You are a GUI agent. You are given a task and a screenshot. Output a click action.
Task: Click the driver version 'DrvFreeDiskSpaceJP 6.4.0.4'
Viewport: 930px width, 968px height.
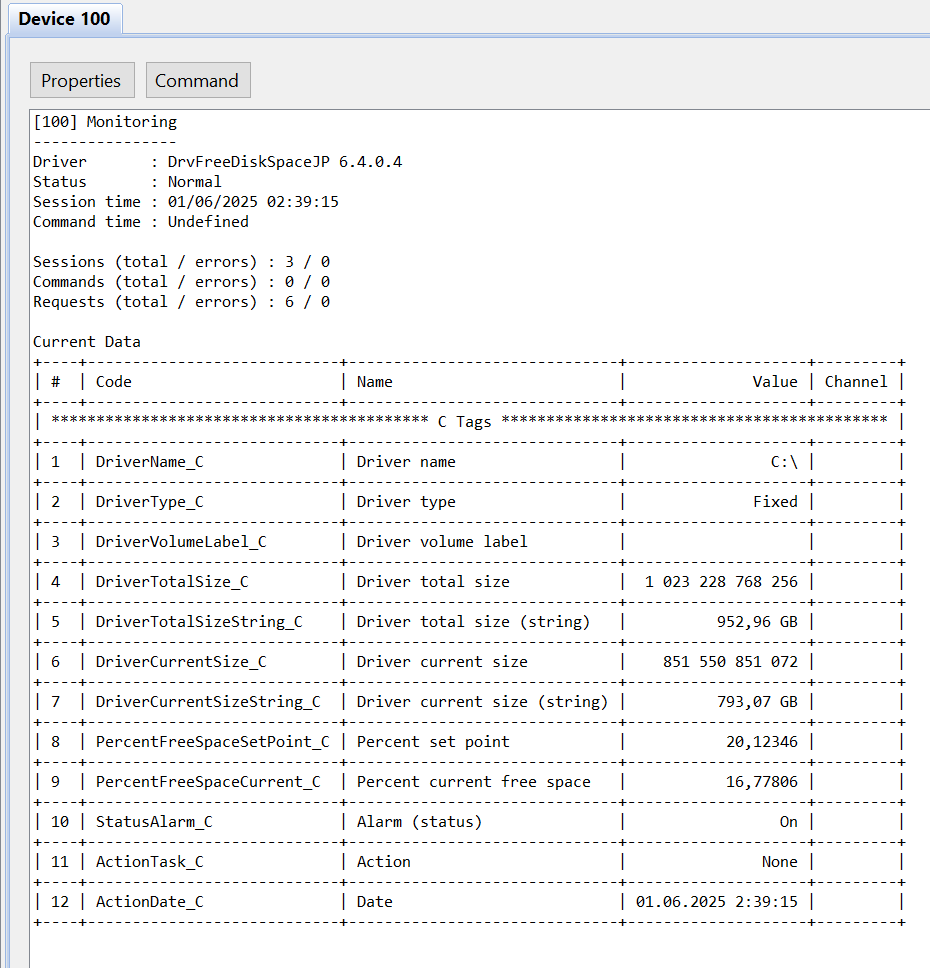pyautogui.click(x=285, y=162)
